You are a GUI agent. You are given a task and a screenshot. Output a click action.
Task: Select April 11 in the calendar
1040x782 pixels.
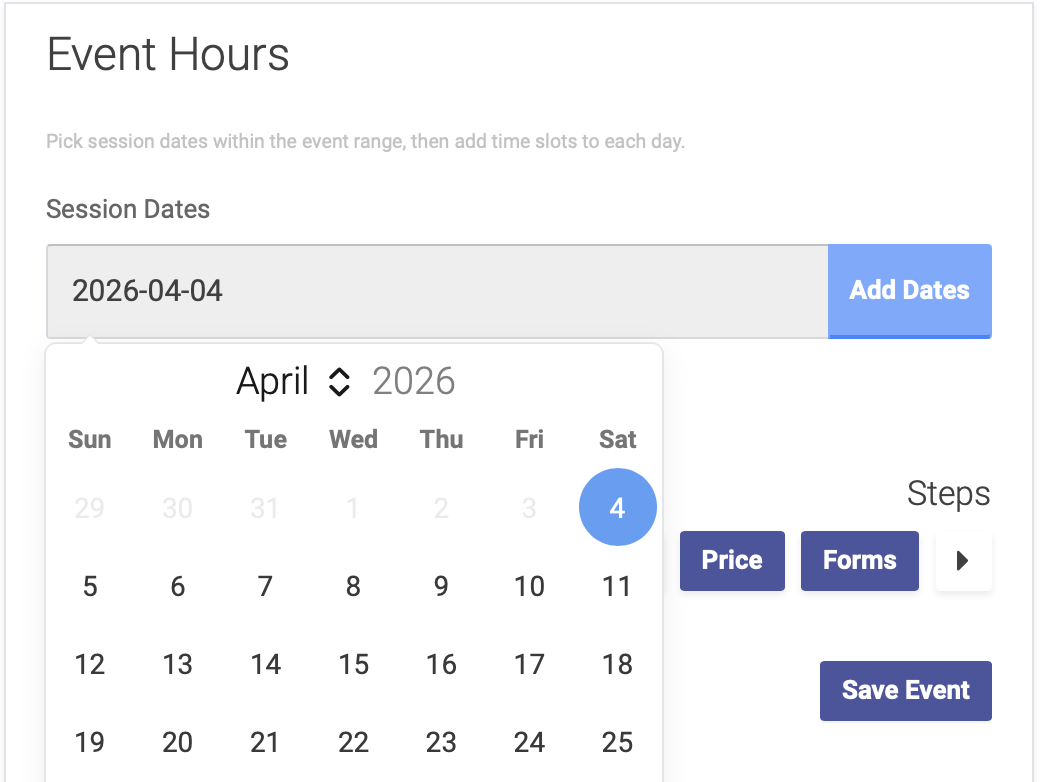(617, 586)
